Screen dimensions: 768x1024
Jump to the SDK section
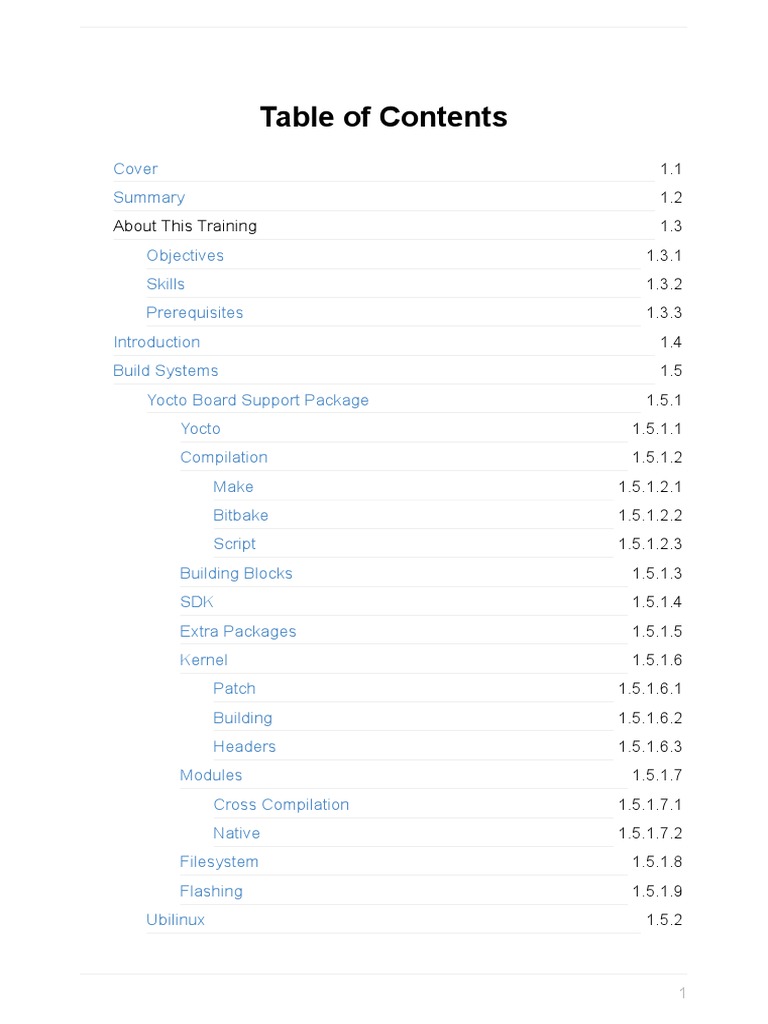click(196, 602)
